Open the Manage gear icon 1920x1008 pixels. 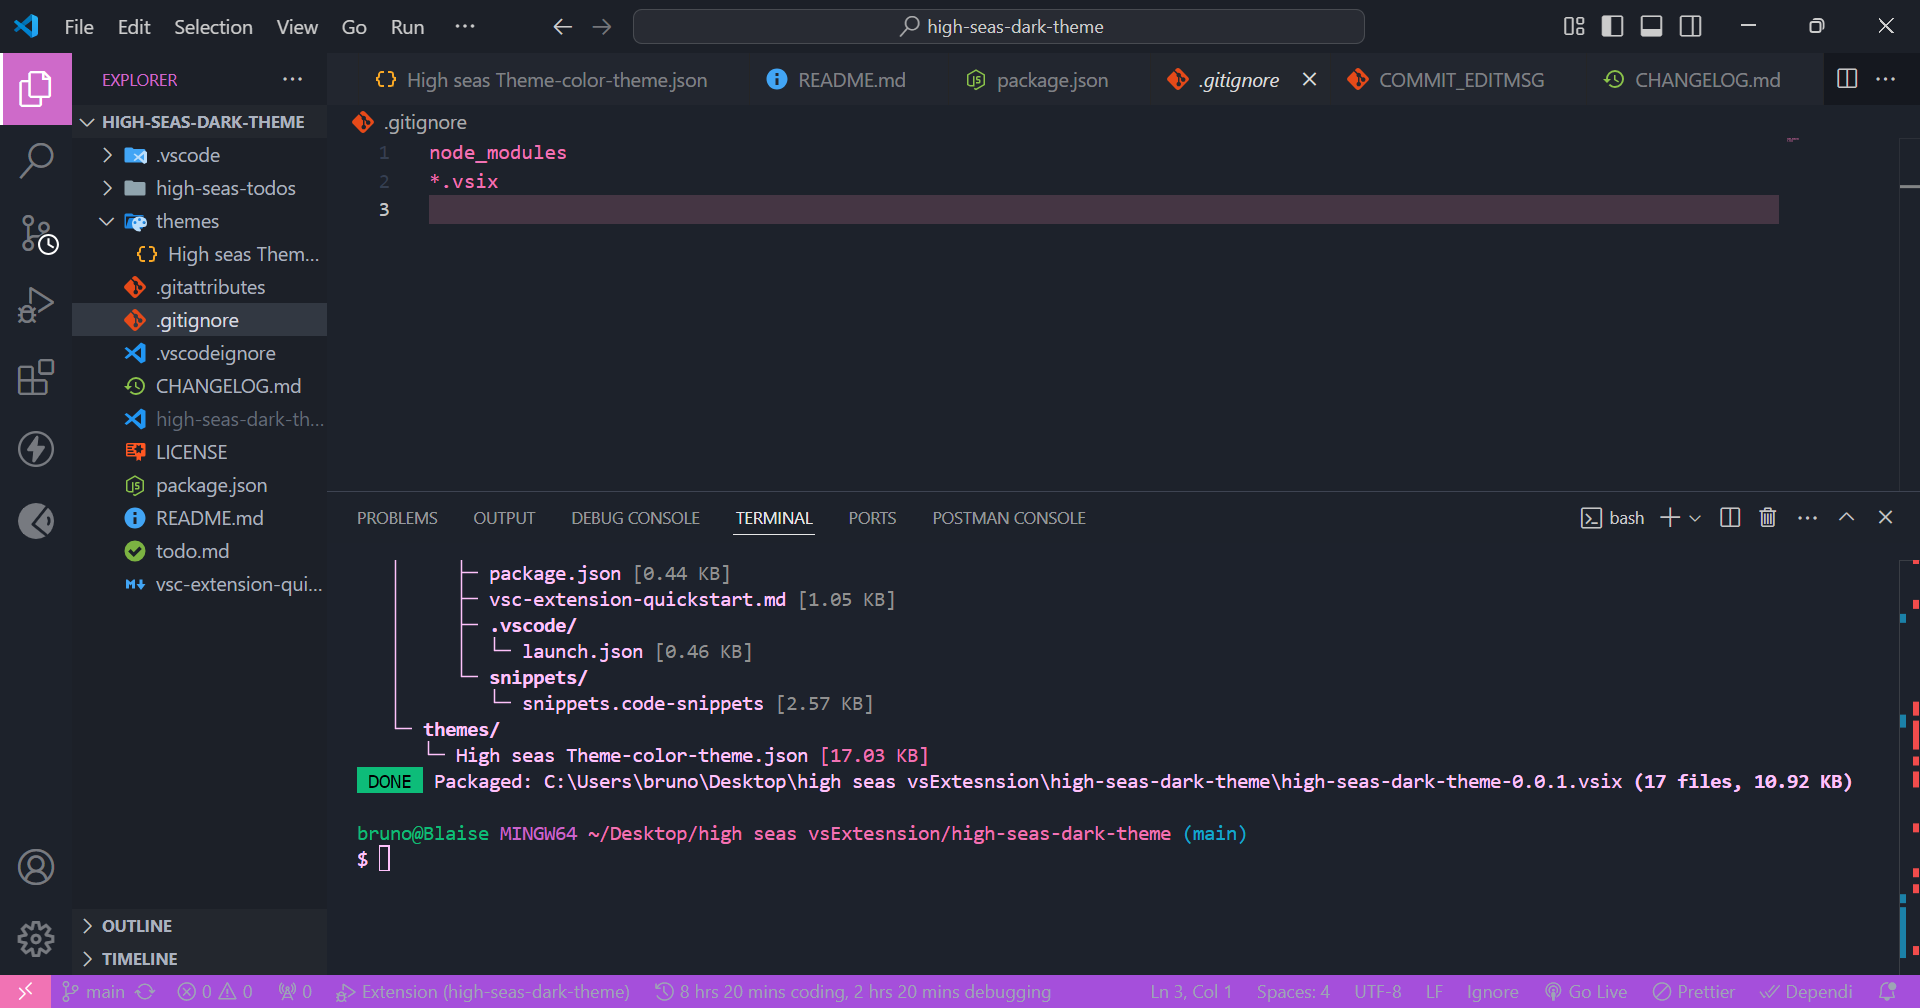(36, 938)
